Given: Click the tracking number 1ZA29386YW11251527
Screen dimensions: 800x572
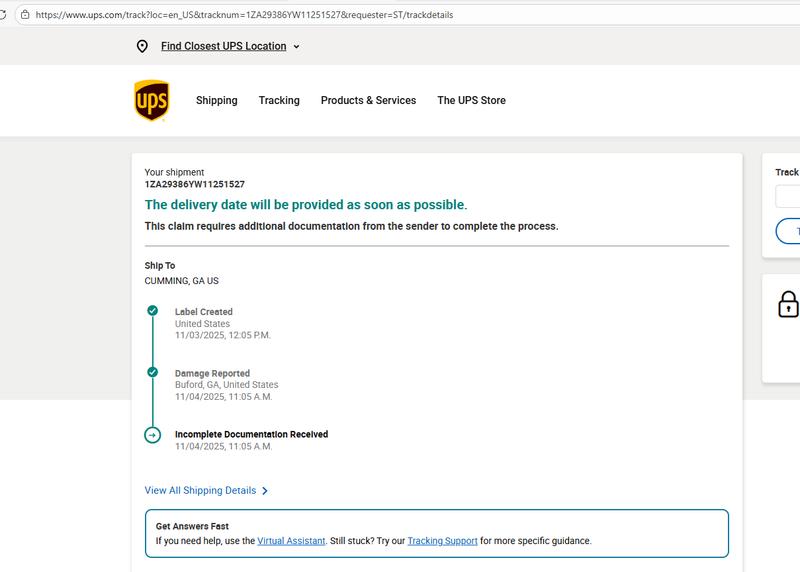Looking at the screenshot, I should pos(195,185).
